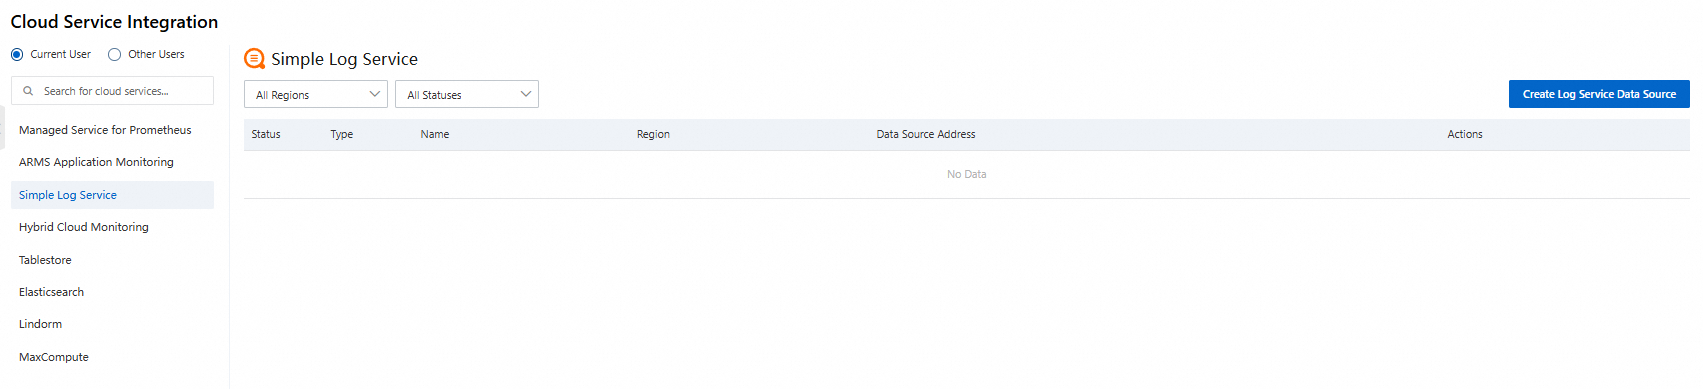The height and width of the screenshot is (389, 1703).
Task: Open the All Regions dropdown
Action: 316,94
